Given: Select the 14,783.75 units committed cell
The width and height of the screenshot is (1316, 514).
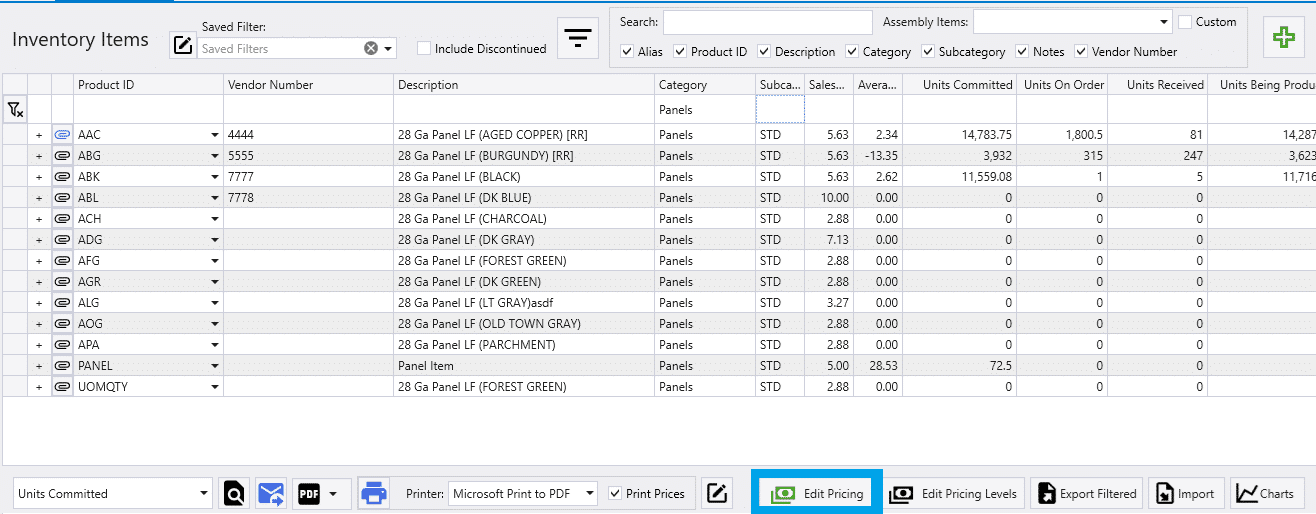Looking at the screenshot, I should click(x=960, y=135).
